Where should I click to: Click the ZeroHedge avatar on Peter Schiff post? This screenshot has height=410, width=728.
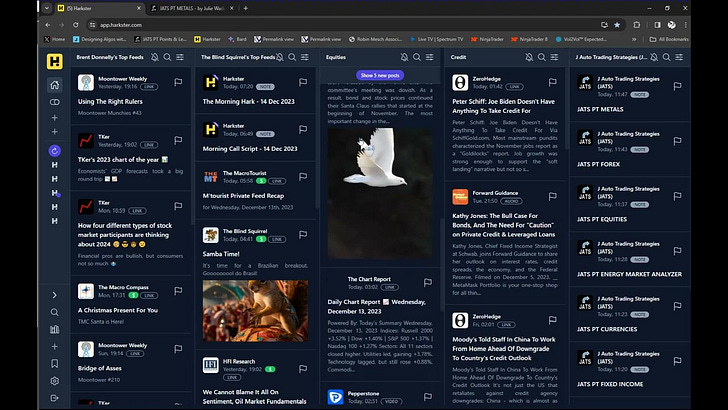tap(460, 83)
